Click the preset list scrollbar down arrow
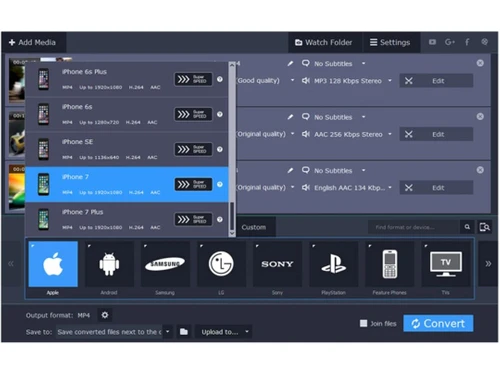 pos(232,234)
